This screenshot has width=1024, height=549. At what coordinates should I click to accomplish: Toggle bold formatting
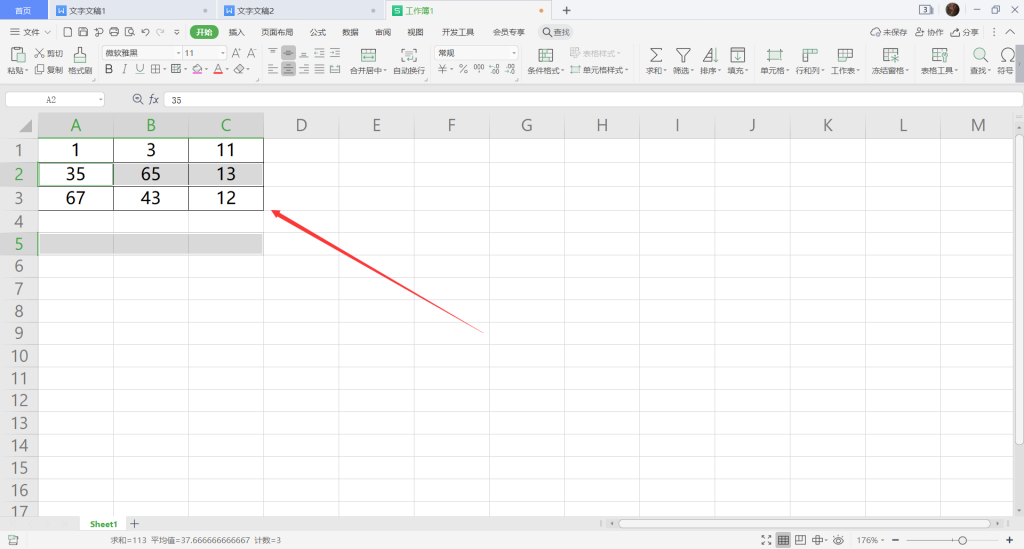[109, 69]
